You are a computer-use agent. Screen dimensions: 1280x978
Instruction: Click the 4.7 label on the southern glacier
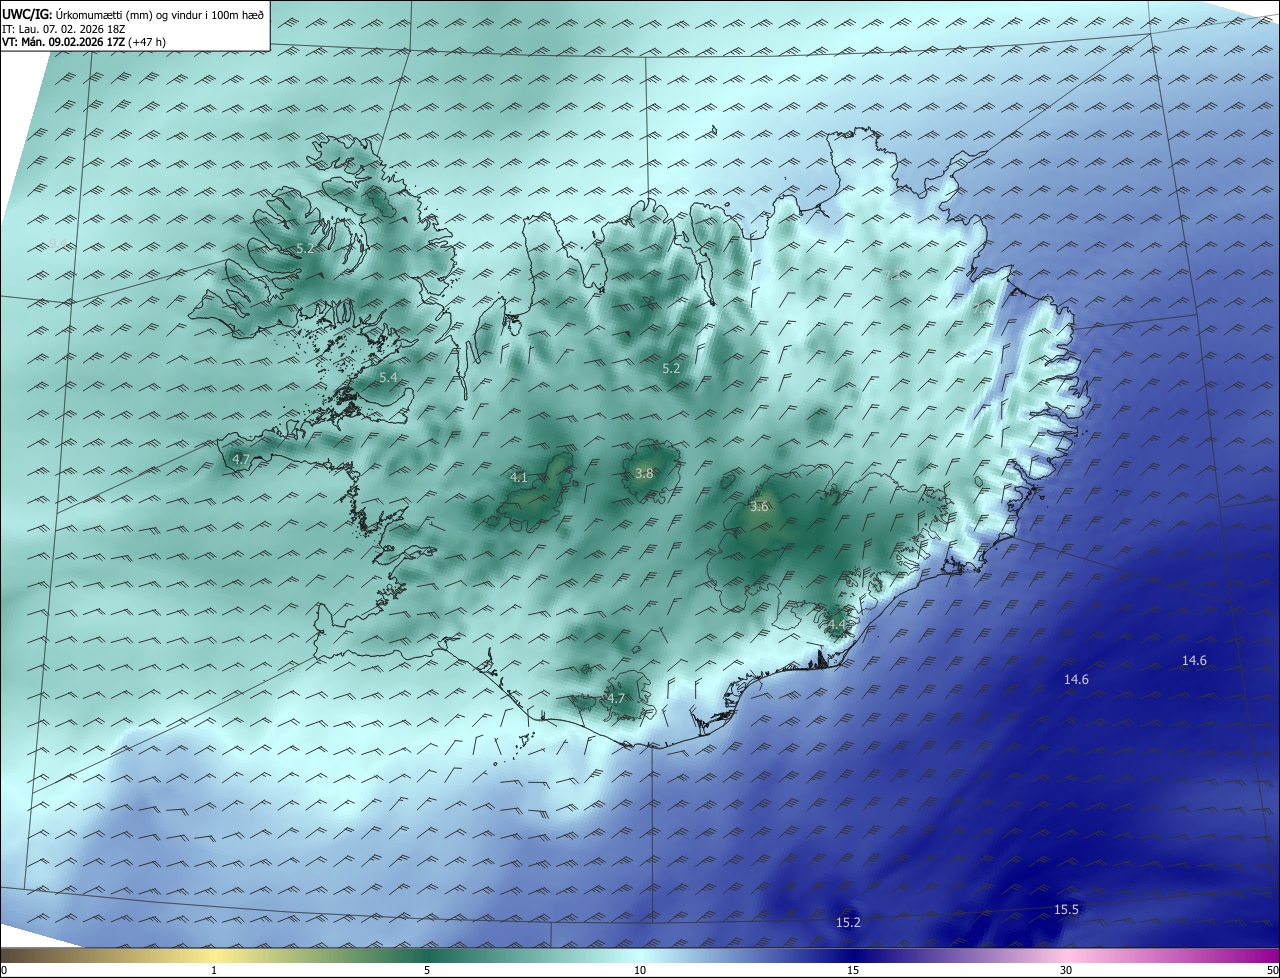coord(616,698)
